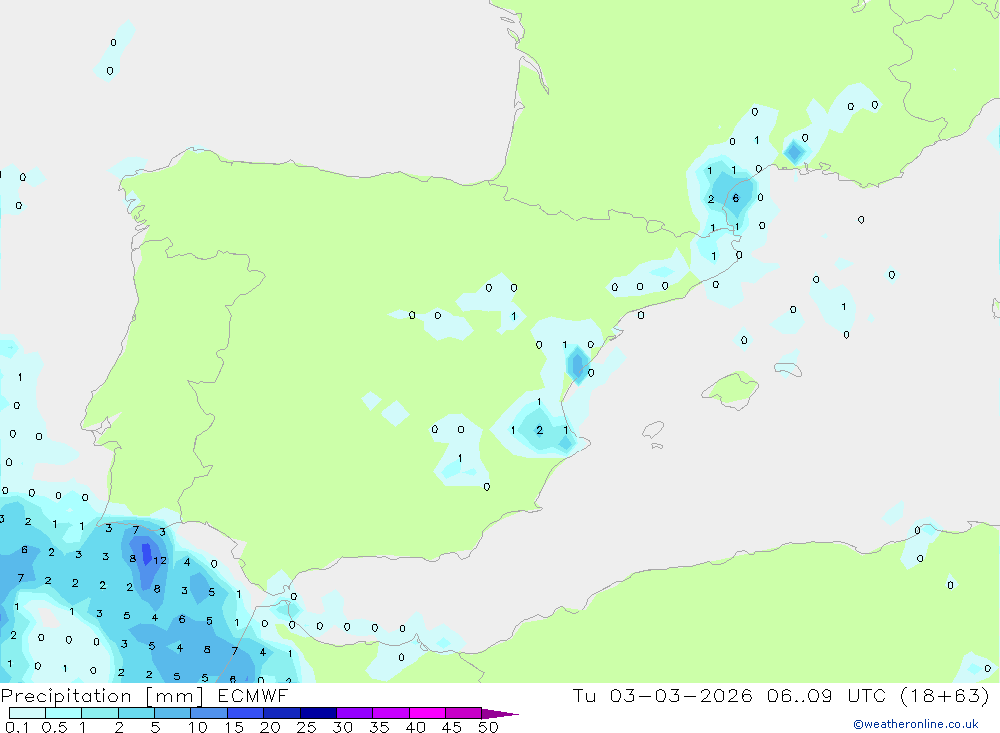
Task: Pick the 35–40 mm legend swatch
Action: [391, 713]
